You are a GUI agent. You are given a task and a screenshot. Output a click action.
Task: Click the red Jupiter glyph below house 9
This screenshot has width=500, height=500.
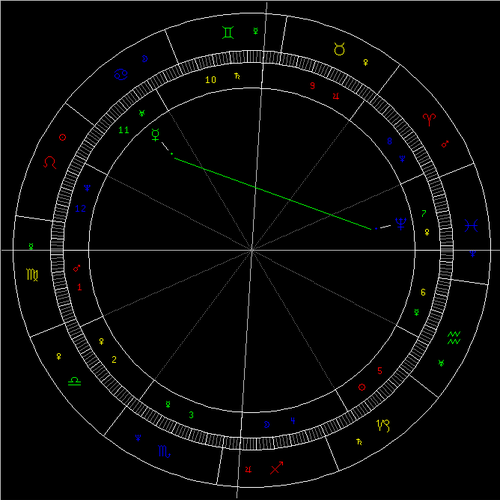click(x=336, y=96)
